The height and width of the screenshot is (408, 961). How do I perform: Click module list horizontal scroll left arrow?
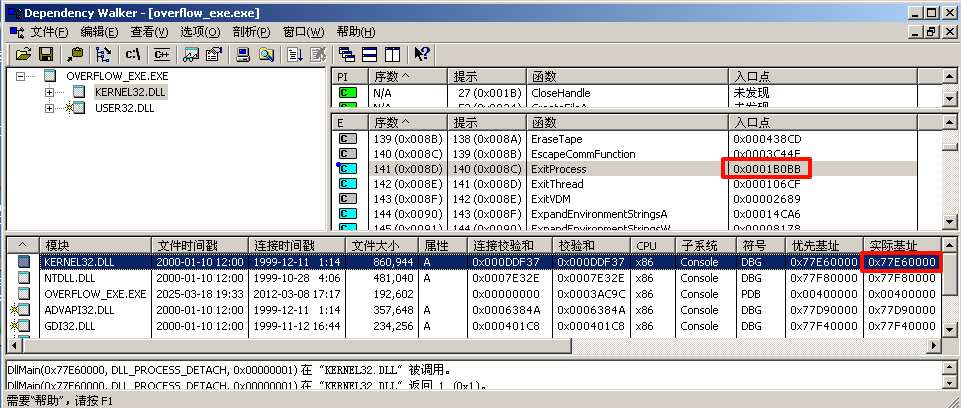(x=13, y=346)
